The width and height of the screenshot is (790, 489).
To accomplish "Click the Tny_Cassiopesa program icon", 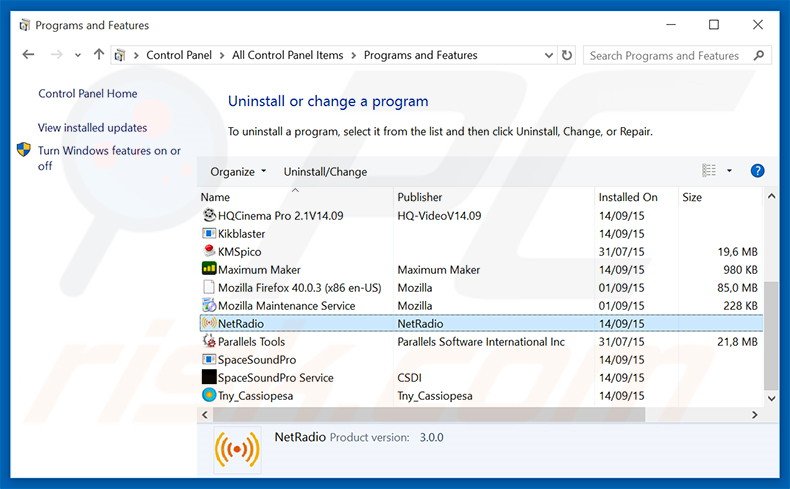I will (x=209, y=395).
